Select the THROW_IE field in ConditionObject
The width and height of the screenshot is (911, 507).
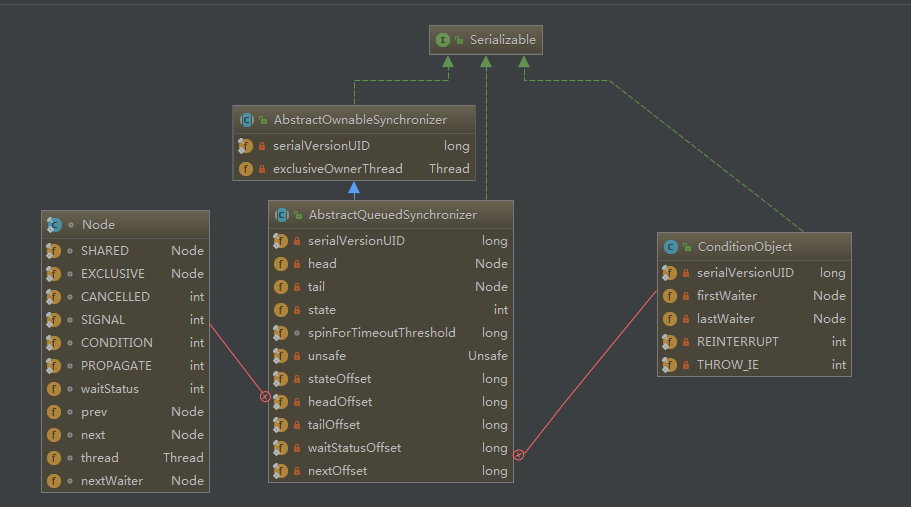727,365
